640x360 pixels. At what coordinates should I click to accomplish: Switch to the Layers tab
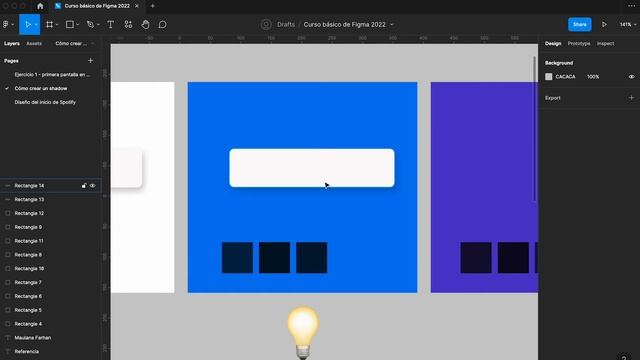(x=12, y=43)
